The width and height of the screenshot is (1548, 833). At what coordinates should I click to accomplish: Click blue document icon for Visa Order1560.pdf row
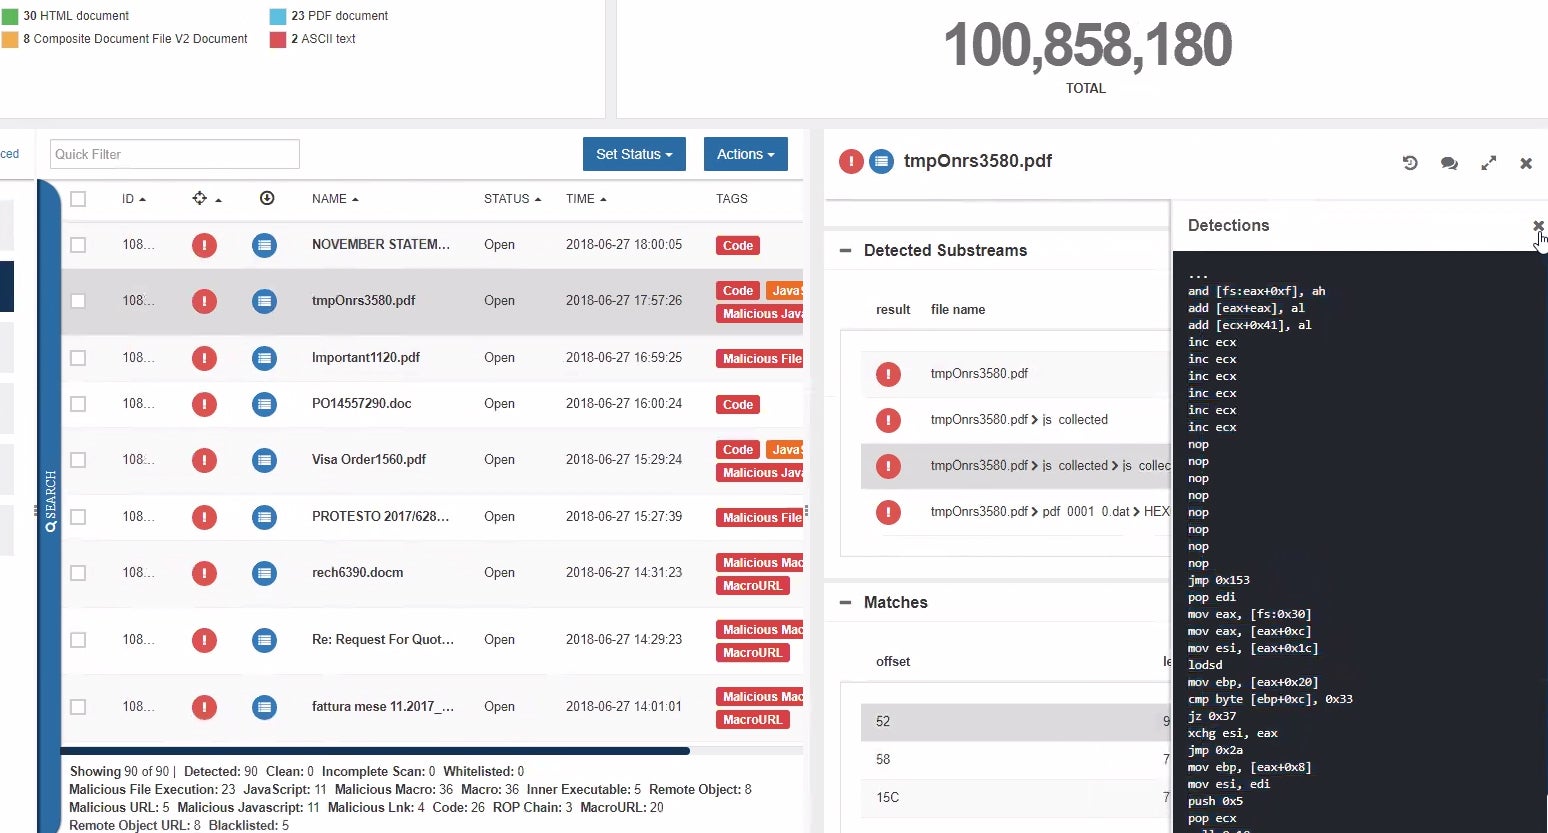point(264,460)
